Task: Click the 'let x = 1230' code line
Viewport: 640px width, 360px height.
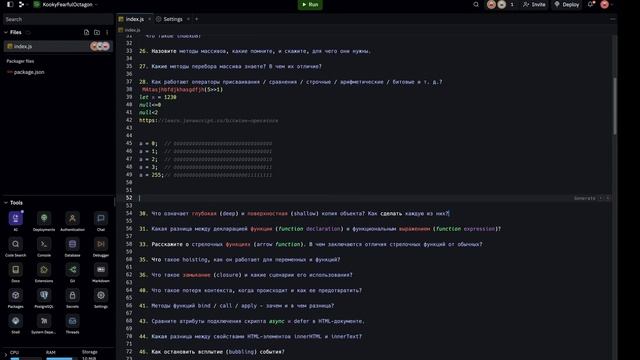Action: 158,98
